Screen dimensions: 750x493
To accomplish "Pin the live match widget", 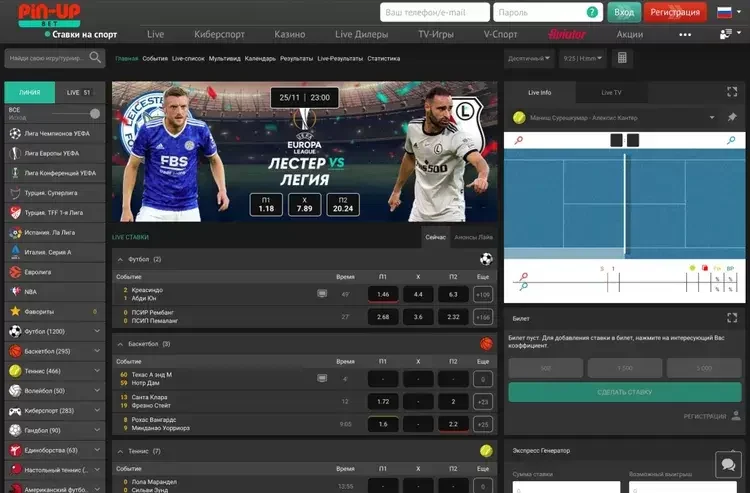I will (732, 118).
